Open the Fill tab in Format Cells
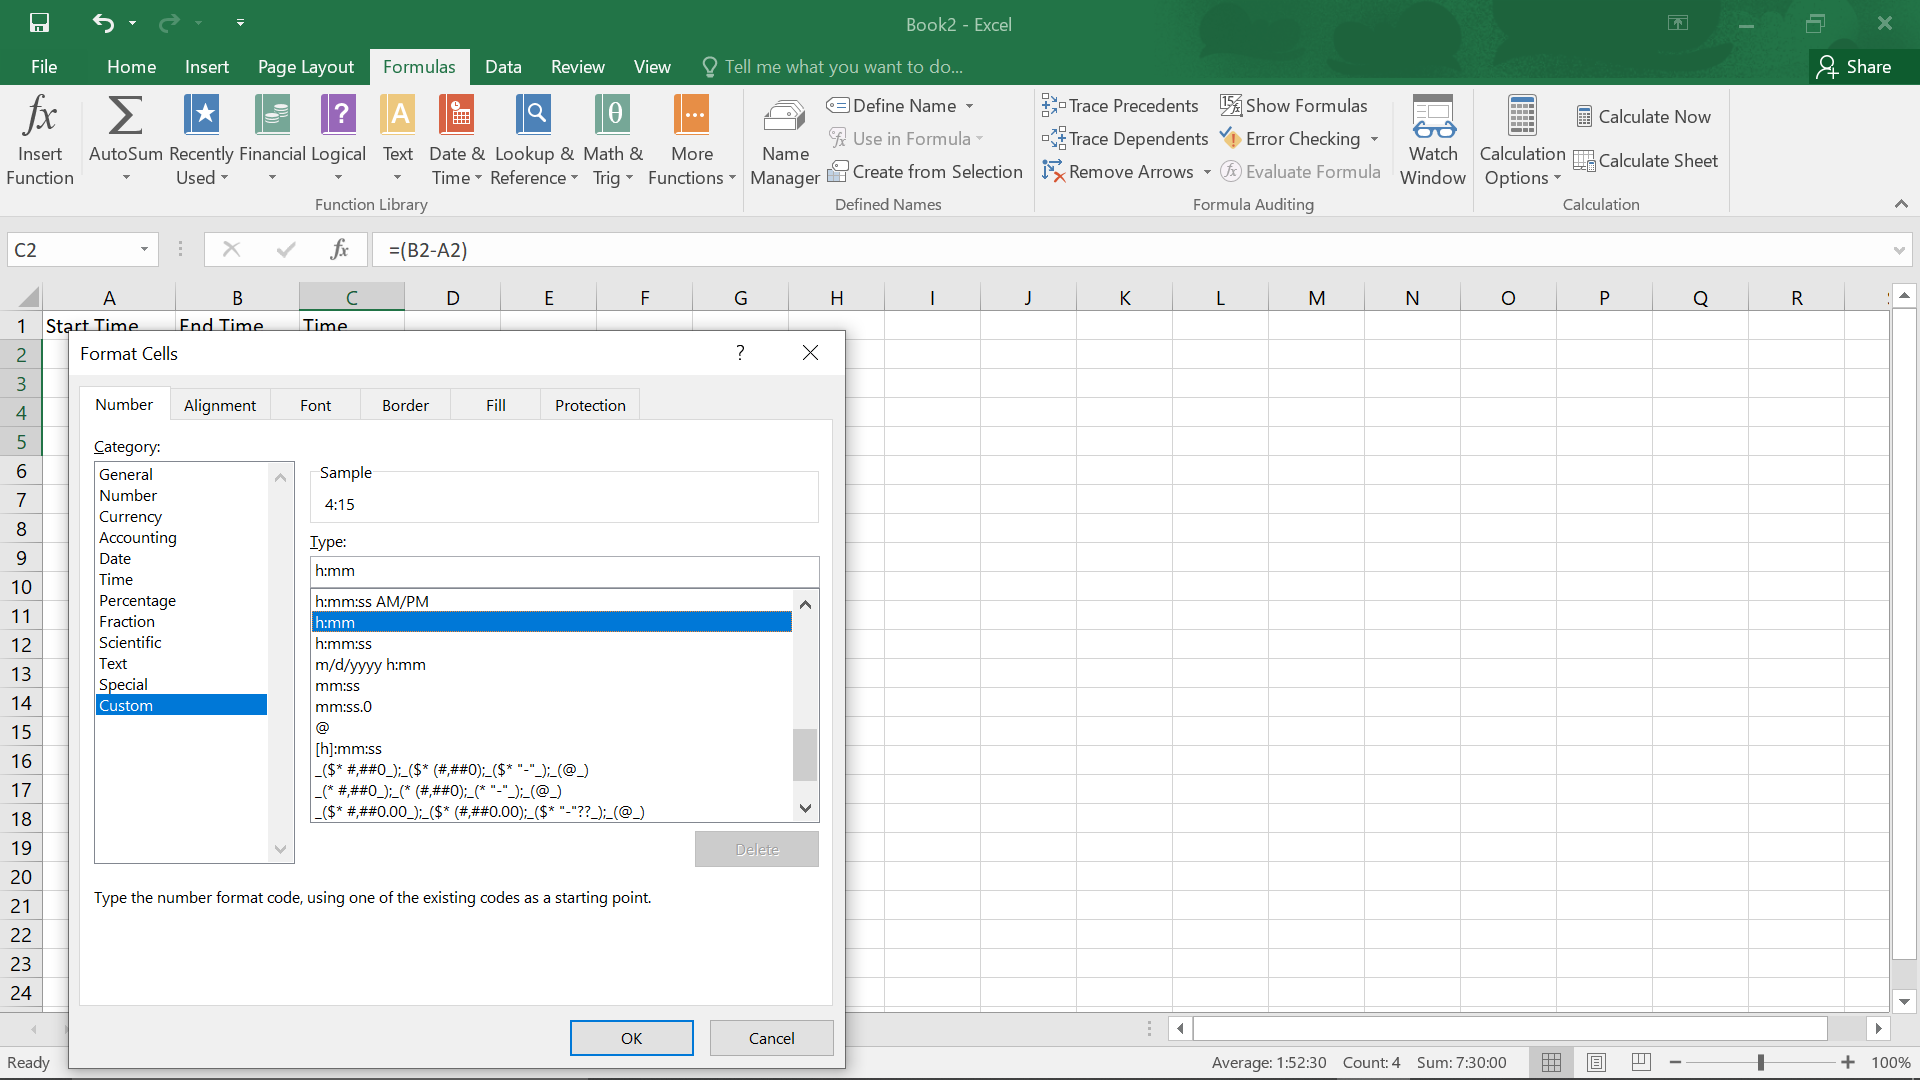 pyautogui.click(x=496, y=405)
